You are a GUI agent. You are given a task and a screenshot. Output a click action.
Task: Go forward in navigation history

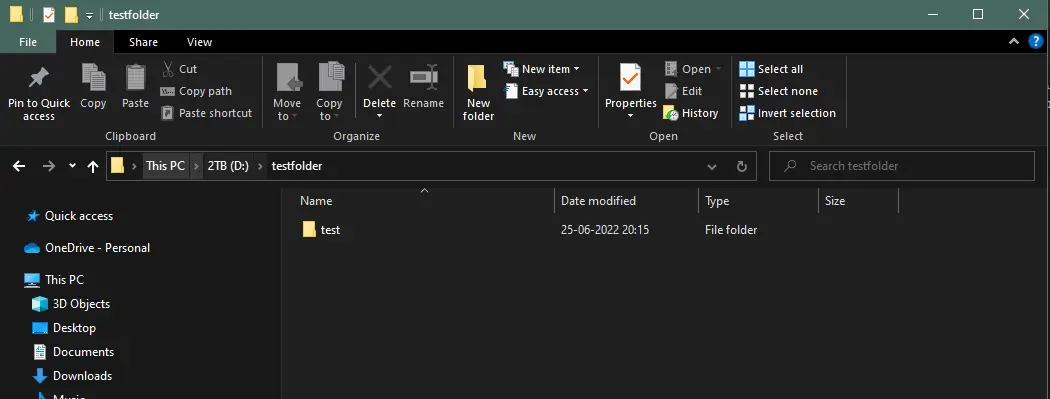tap(48, 166)
